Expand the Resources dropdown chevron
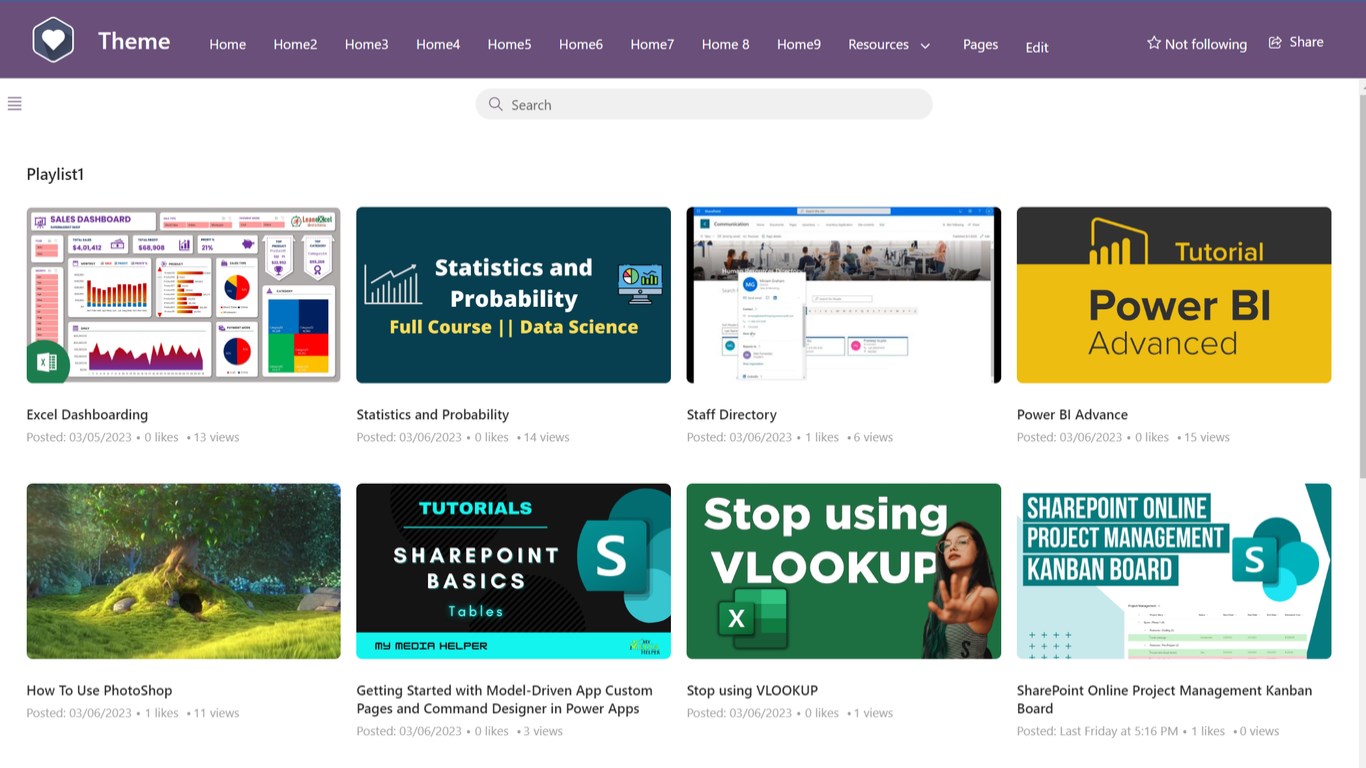 coord(925,46)
